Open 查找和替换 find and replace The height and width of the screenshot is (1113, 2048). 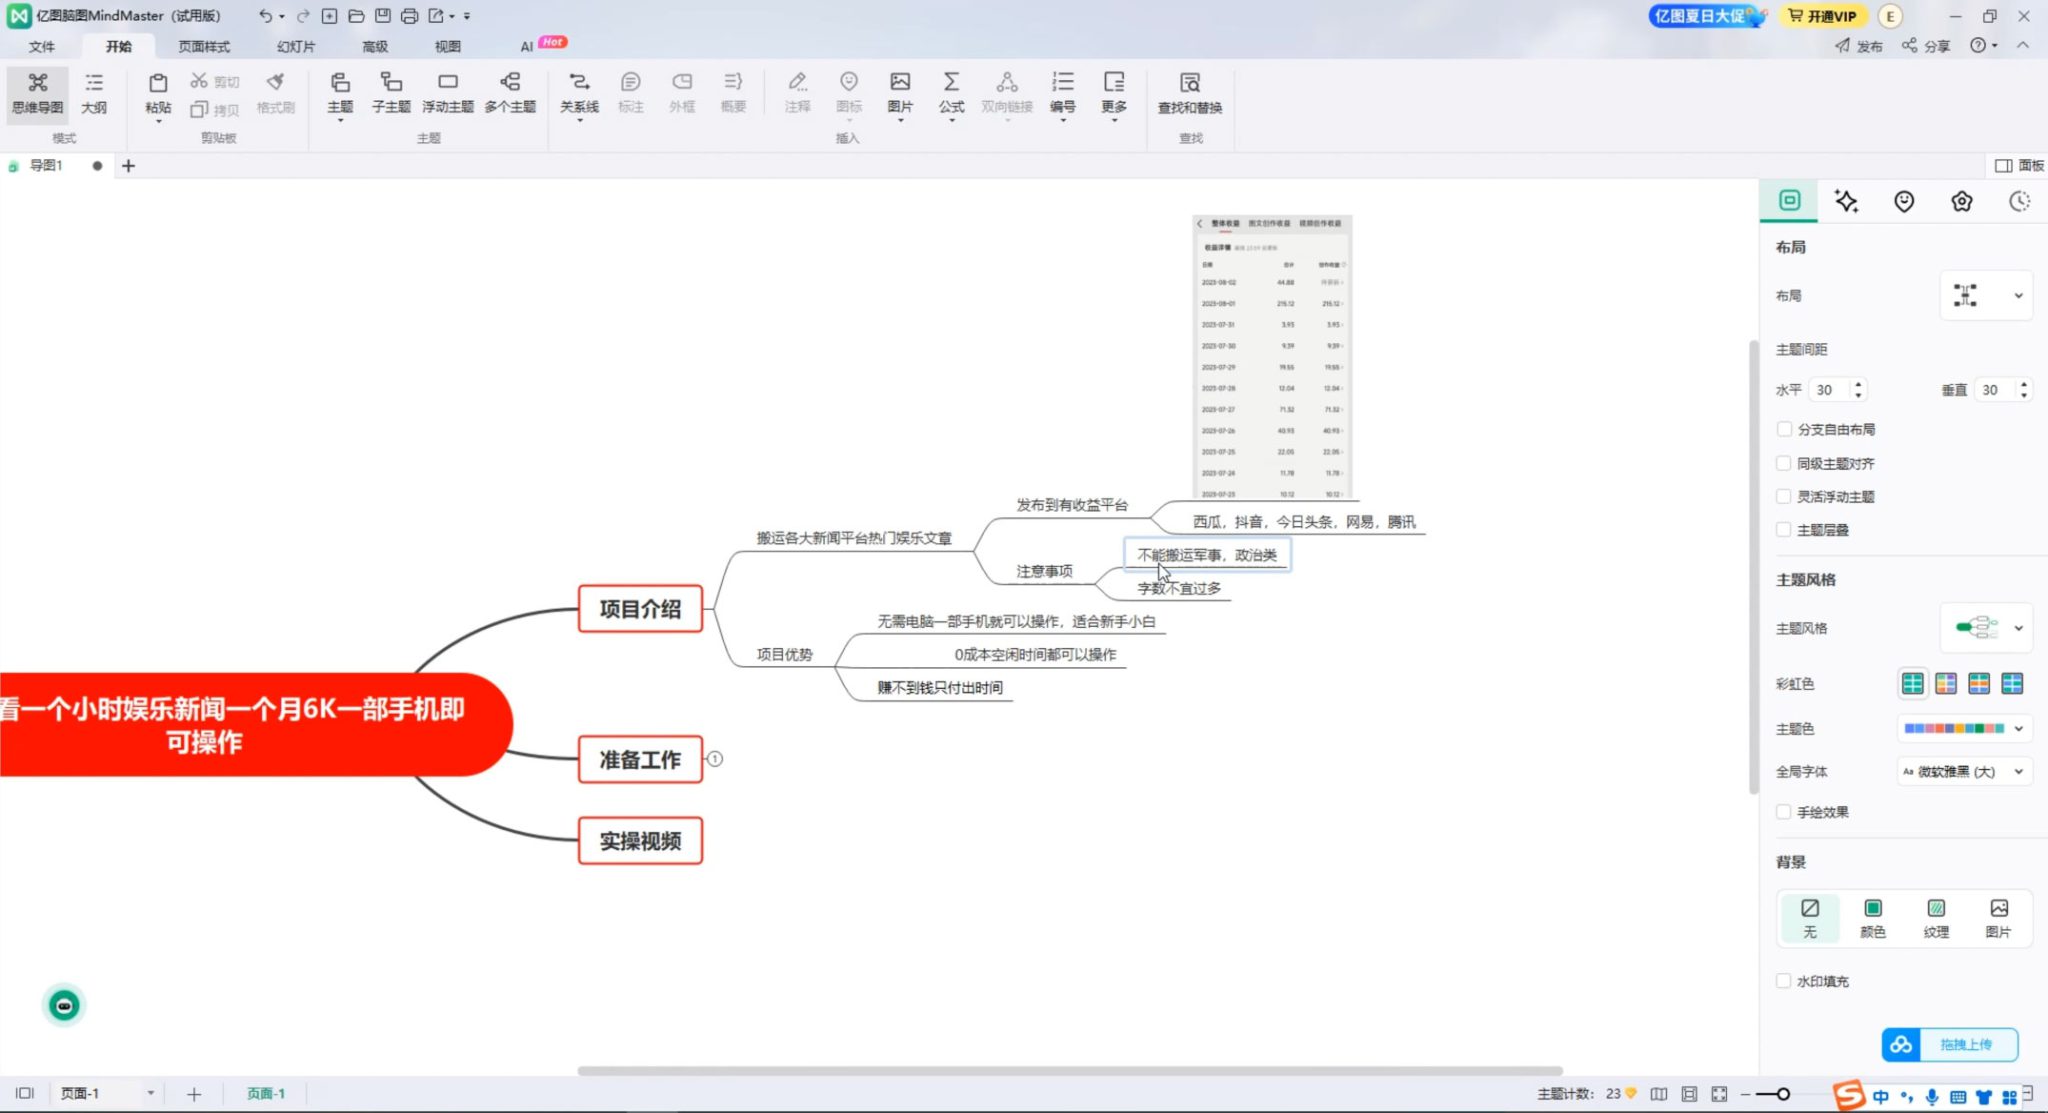(x=1189, y=92)
